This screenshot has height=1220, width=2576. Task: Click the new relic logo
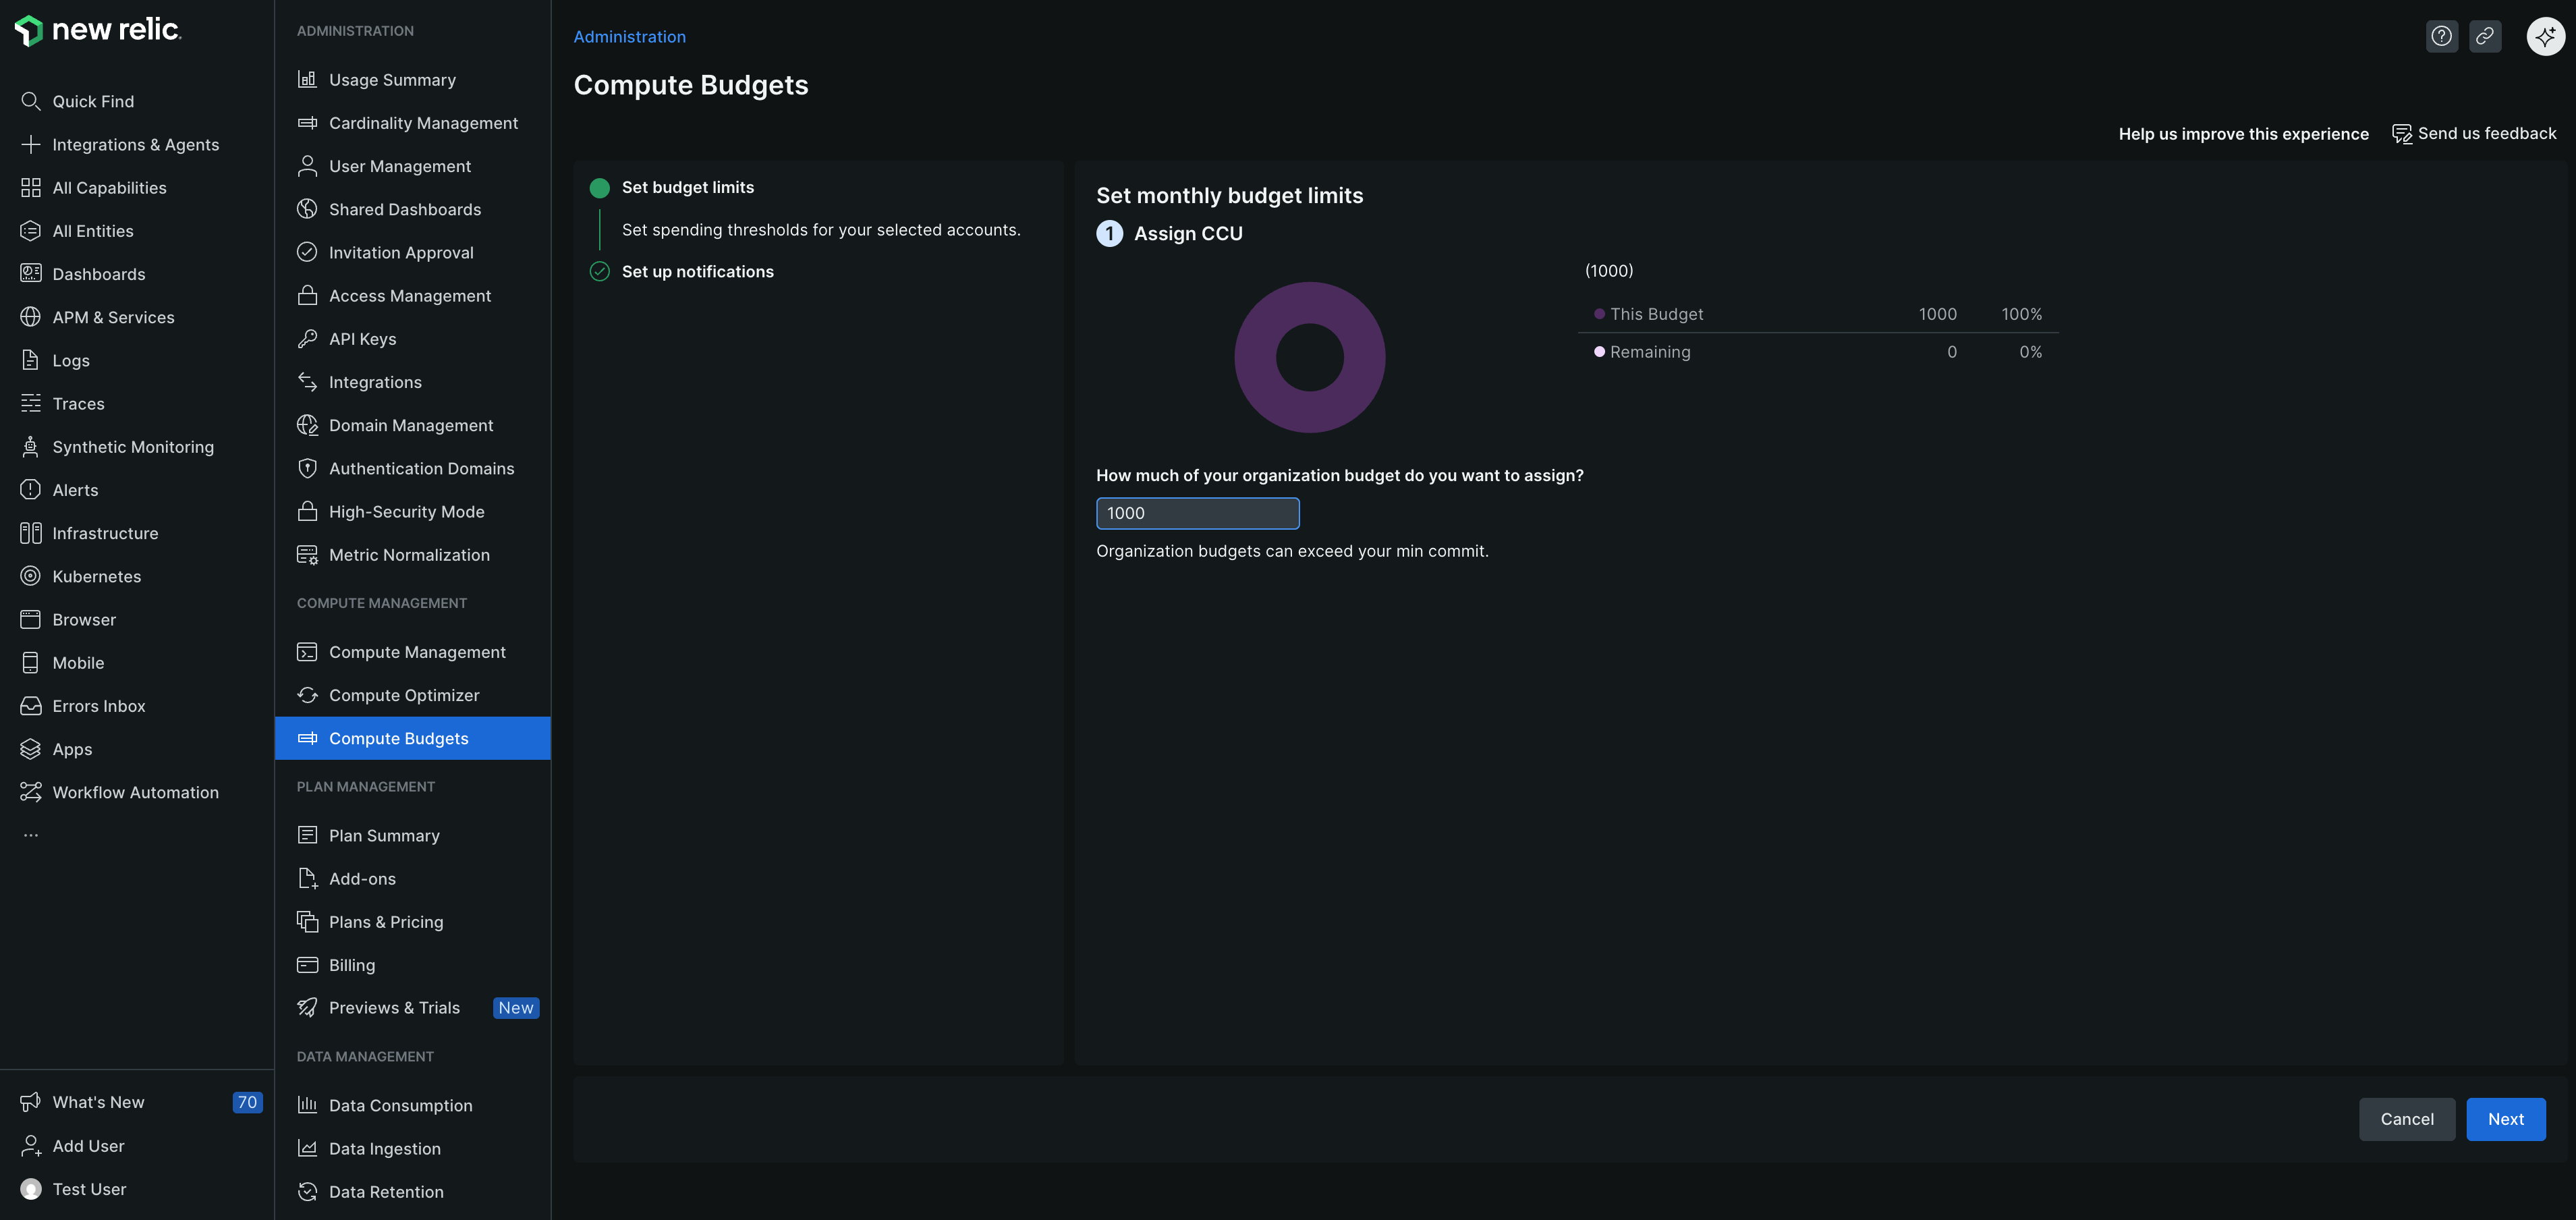pyautogui.click(x=97, y=30)
